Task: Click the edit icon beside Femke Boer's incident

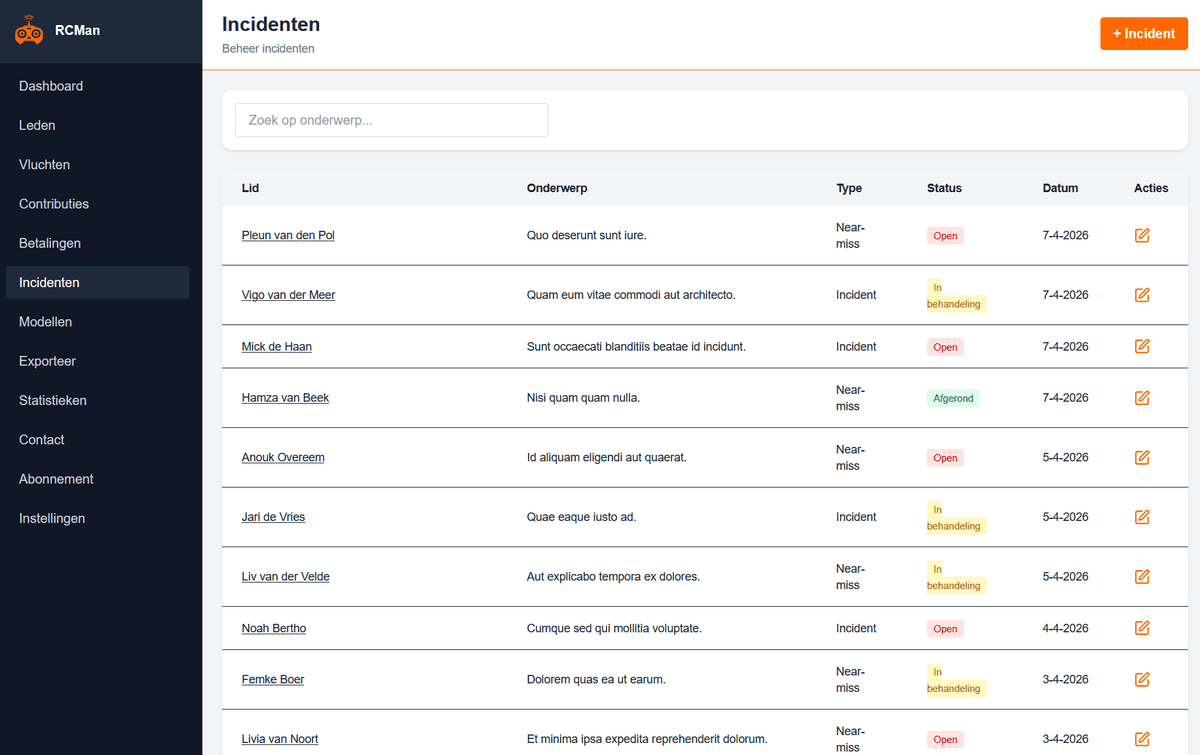Action: point(1141,679)
